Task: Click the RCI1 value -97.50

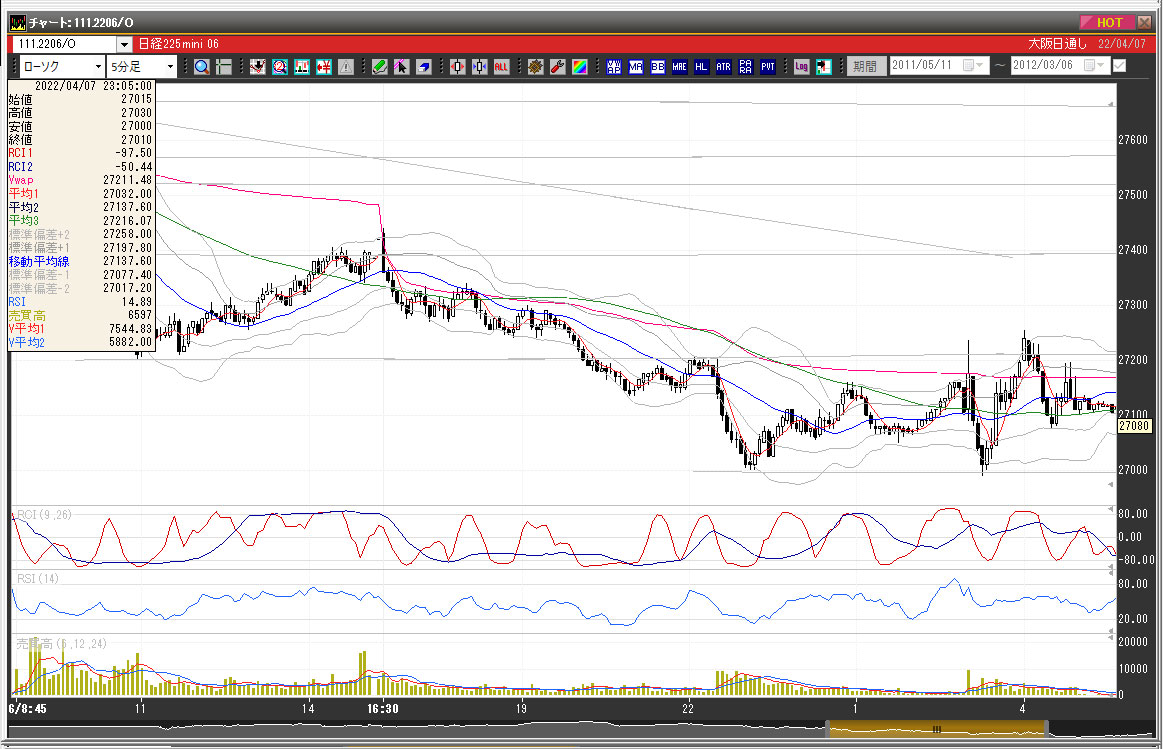Action: coord(134,153)
